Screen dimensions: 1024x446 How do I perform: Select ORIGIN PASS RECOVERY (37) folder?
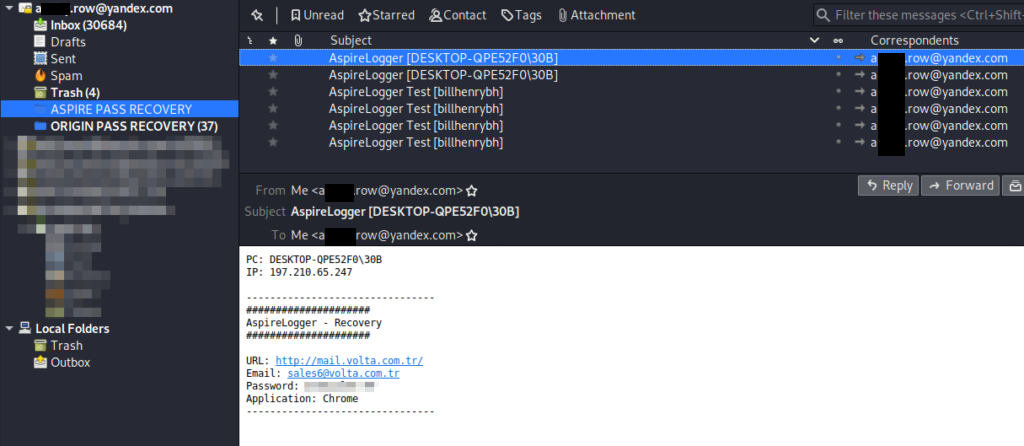pos(134,126)
